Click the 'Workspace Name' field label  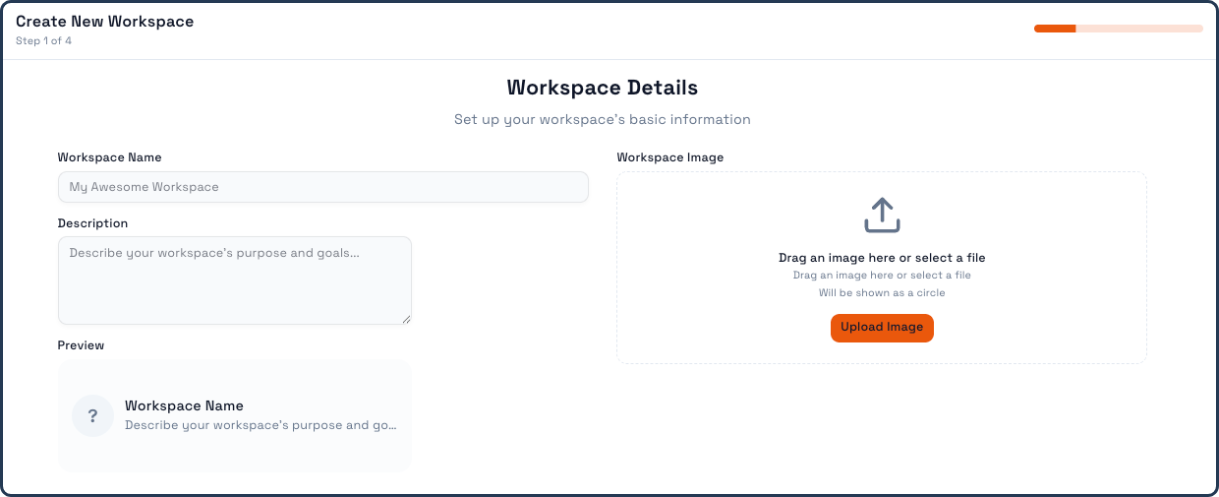pos(110,157)
